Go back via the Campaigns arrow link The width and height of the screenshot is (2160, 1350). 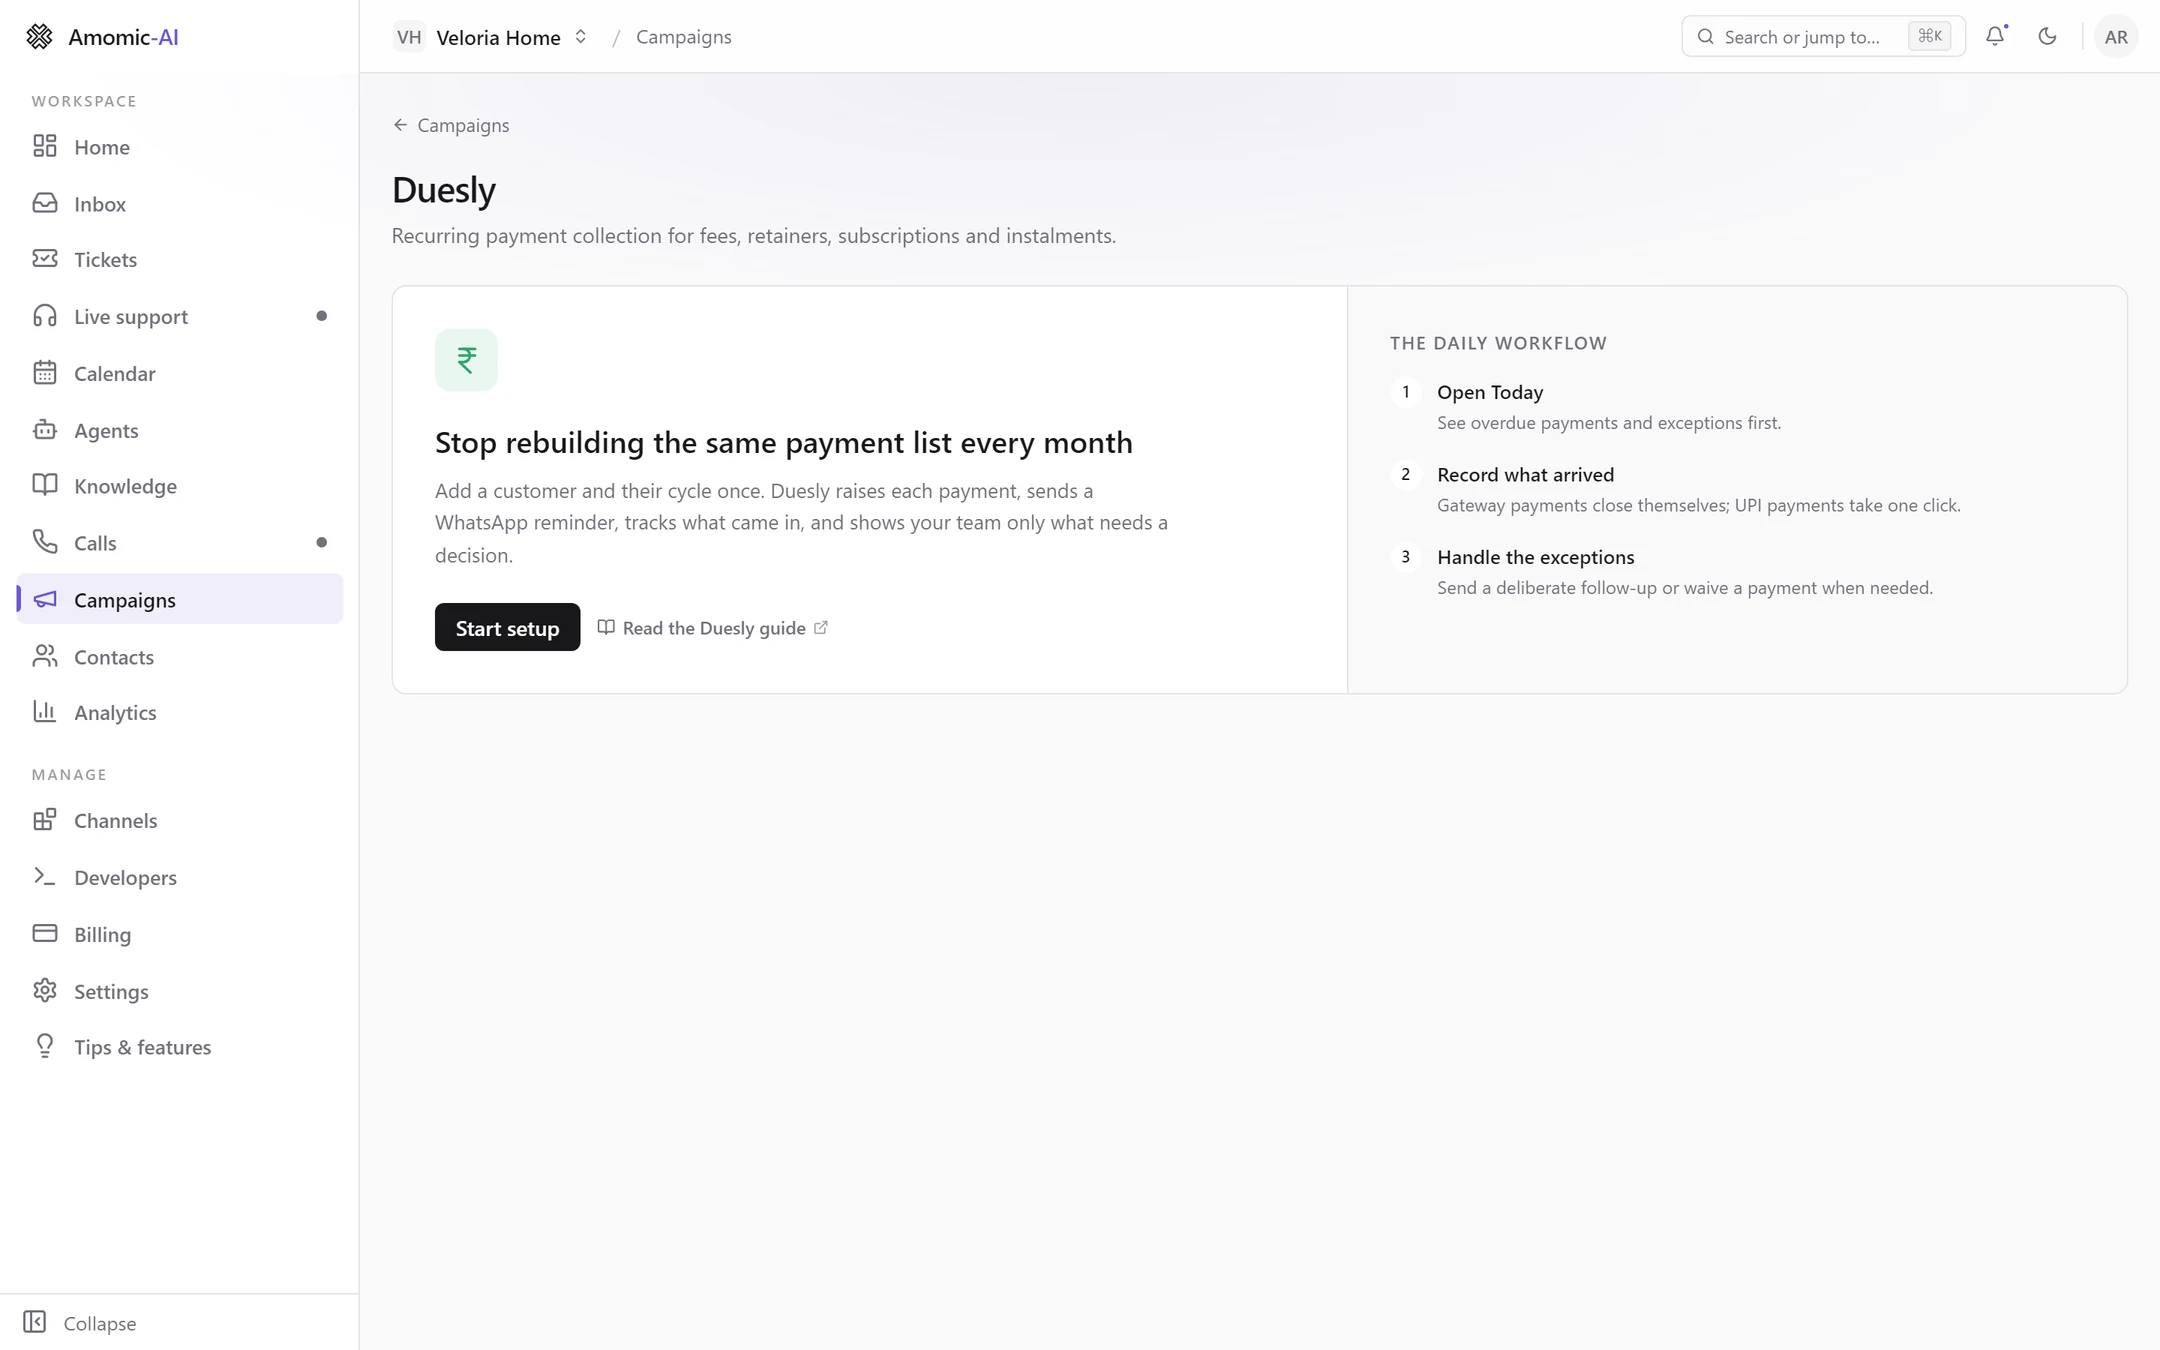point(451,125)
